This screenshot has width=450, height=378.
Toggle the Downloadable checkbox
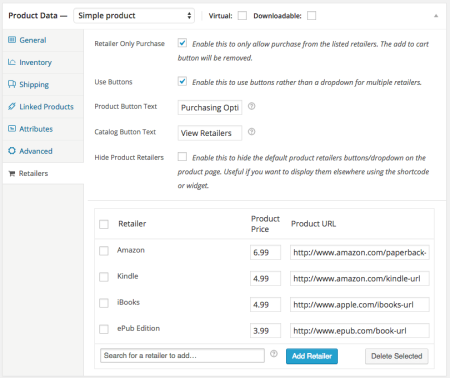click(311, 16)
